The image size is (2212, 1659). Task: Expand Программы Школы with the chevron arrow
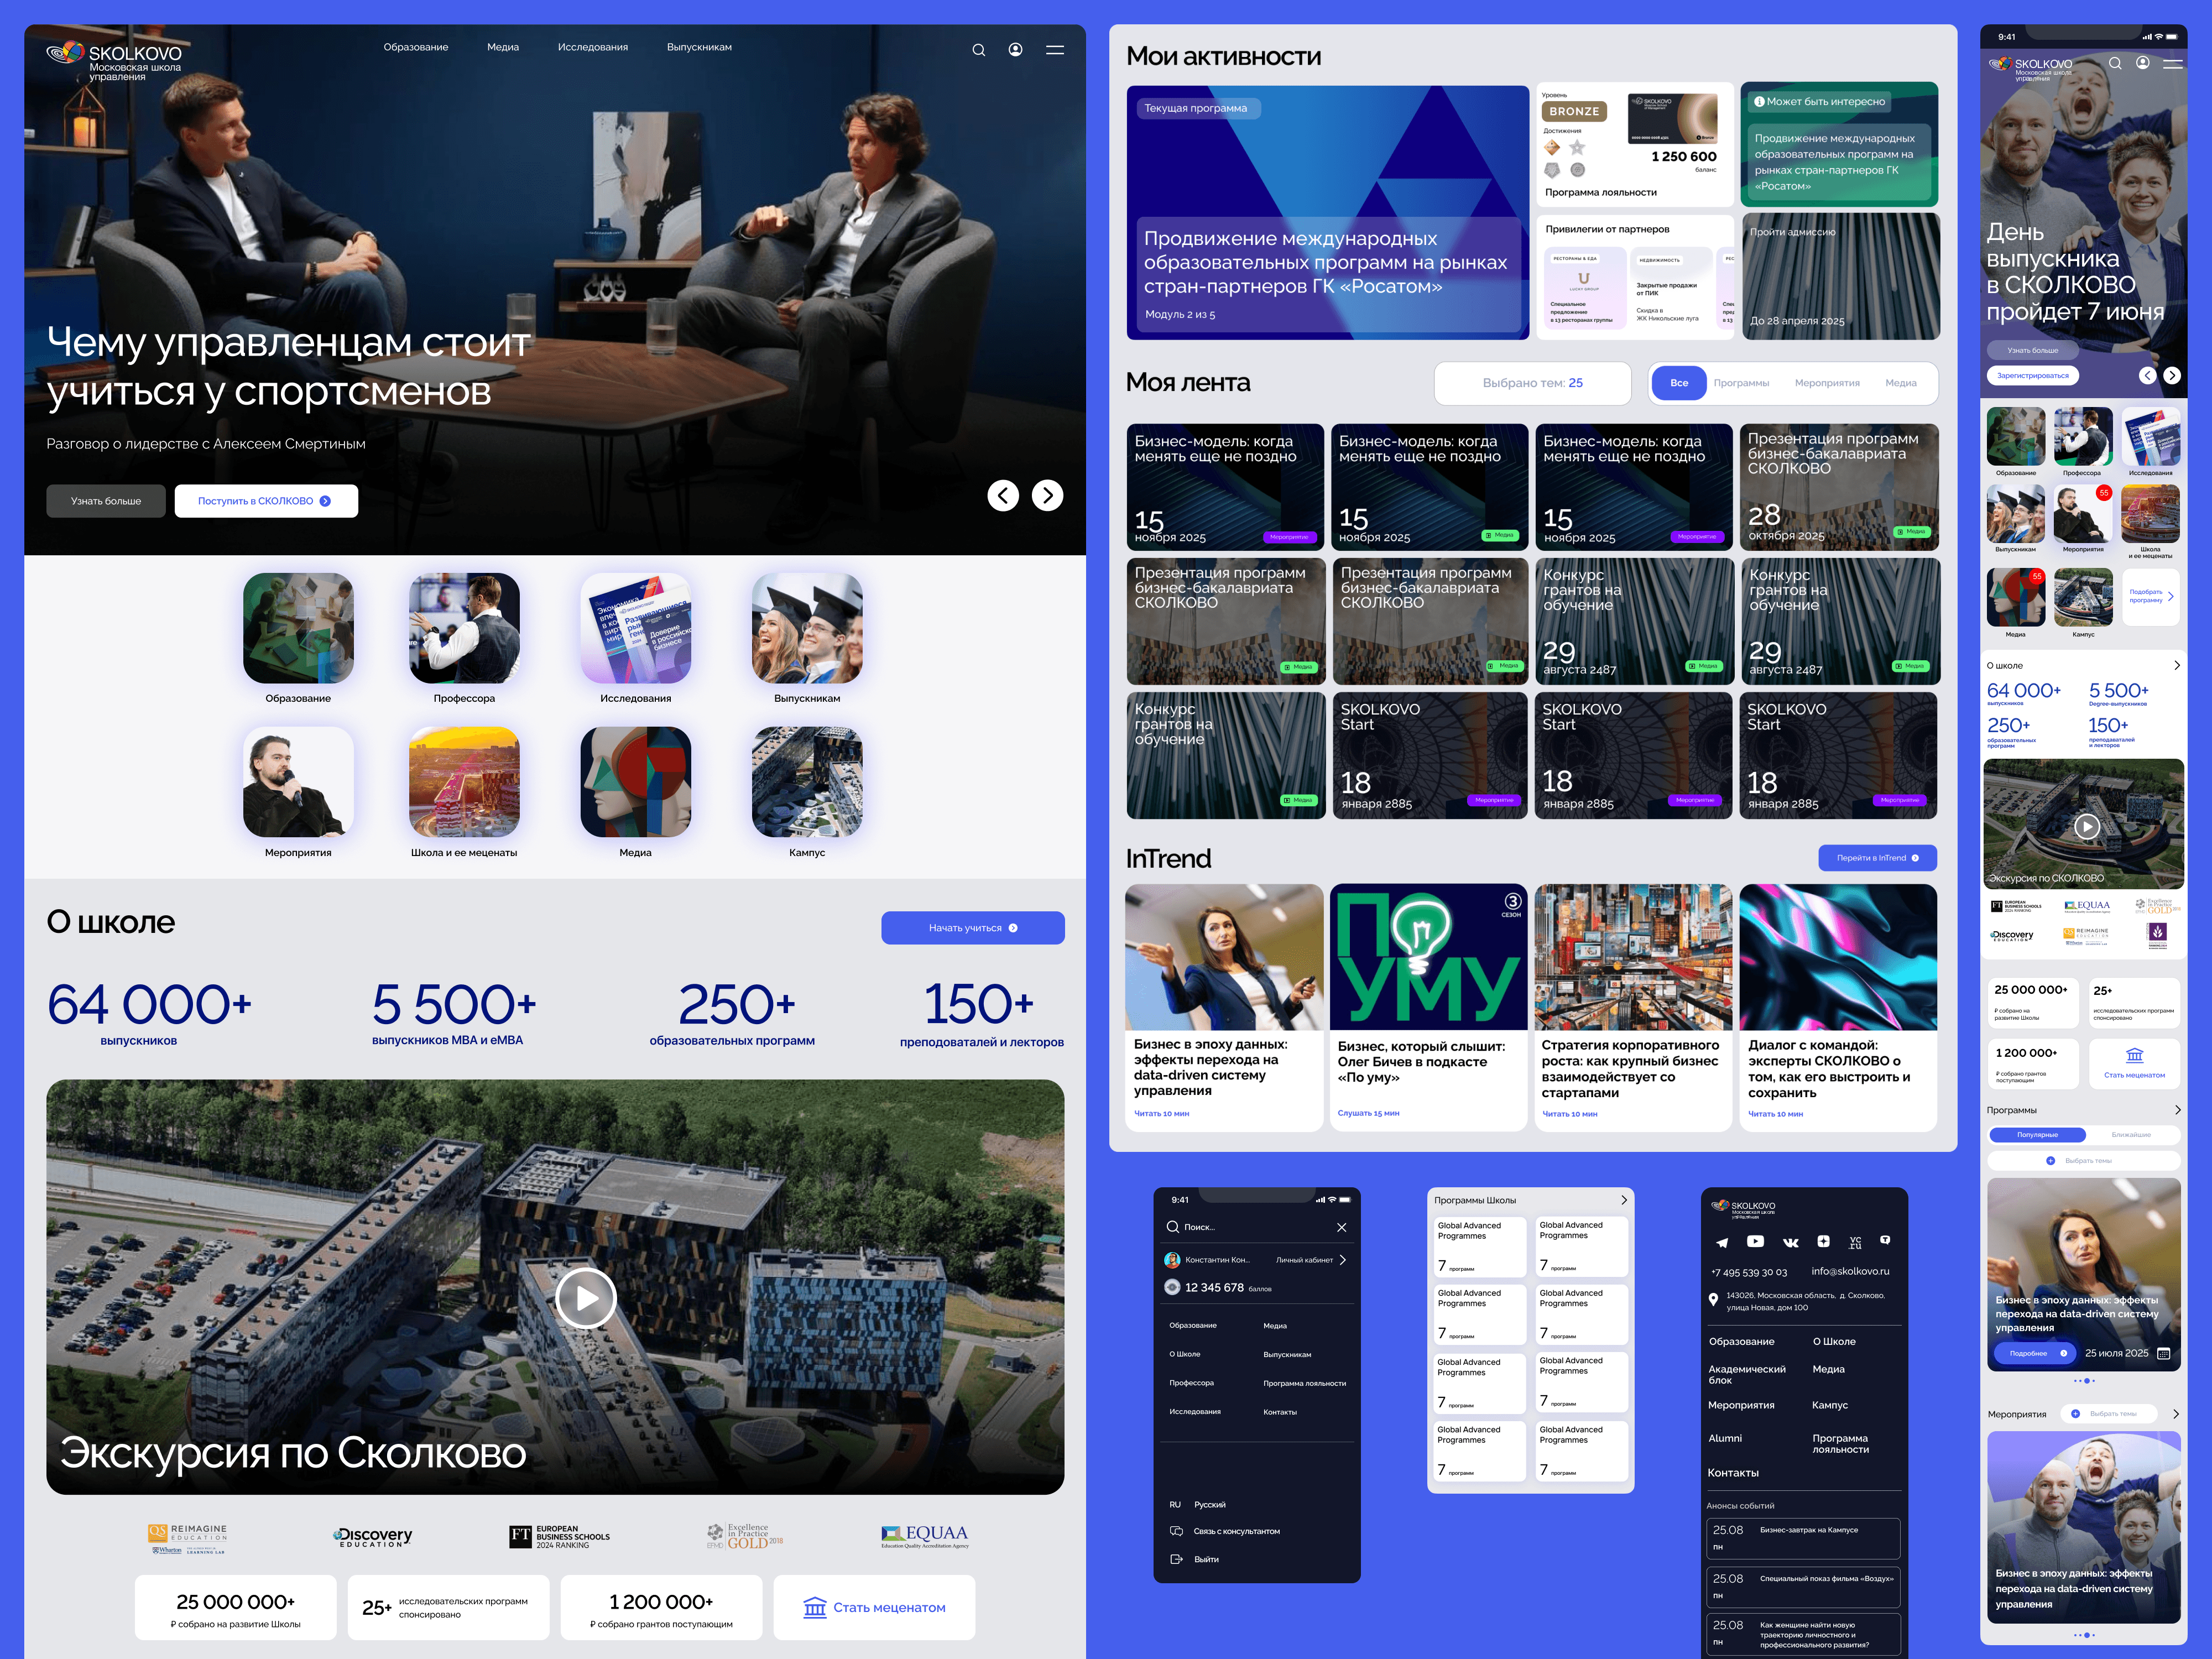point(1623,1200)
